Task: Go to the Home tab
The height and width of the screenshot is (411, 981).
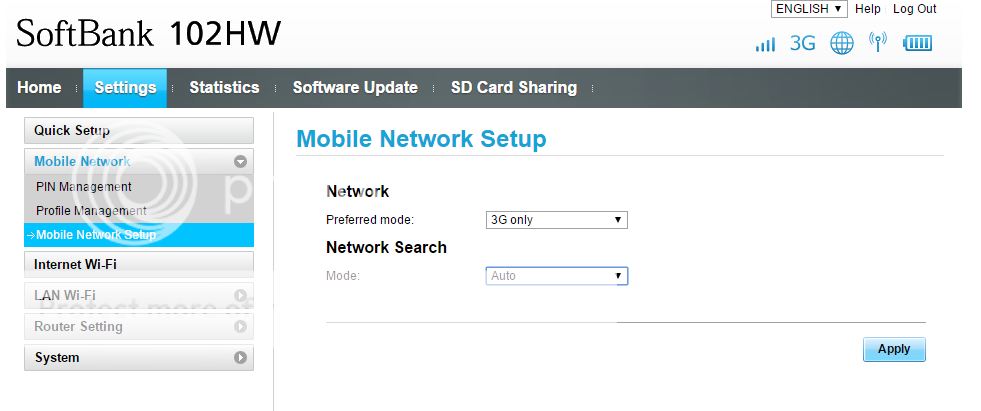Action: point(39,88)
